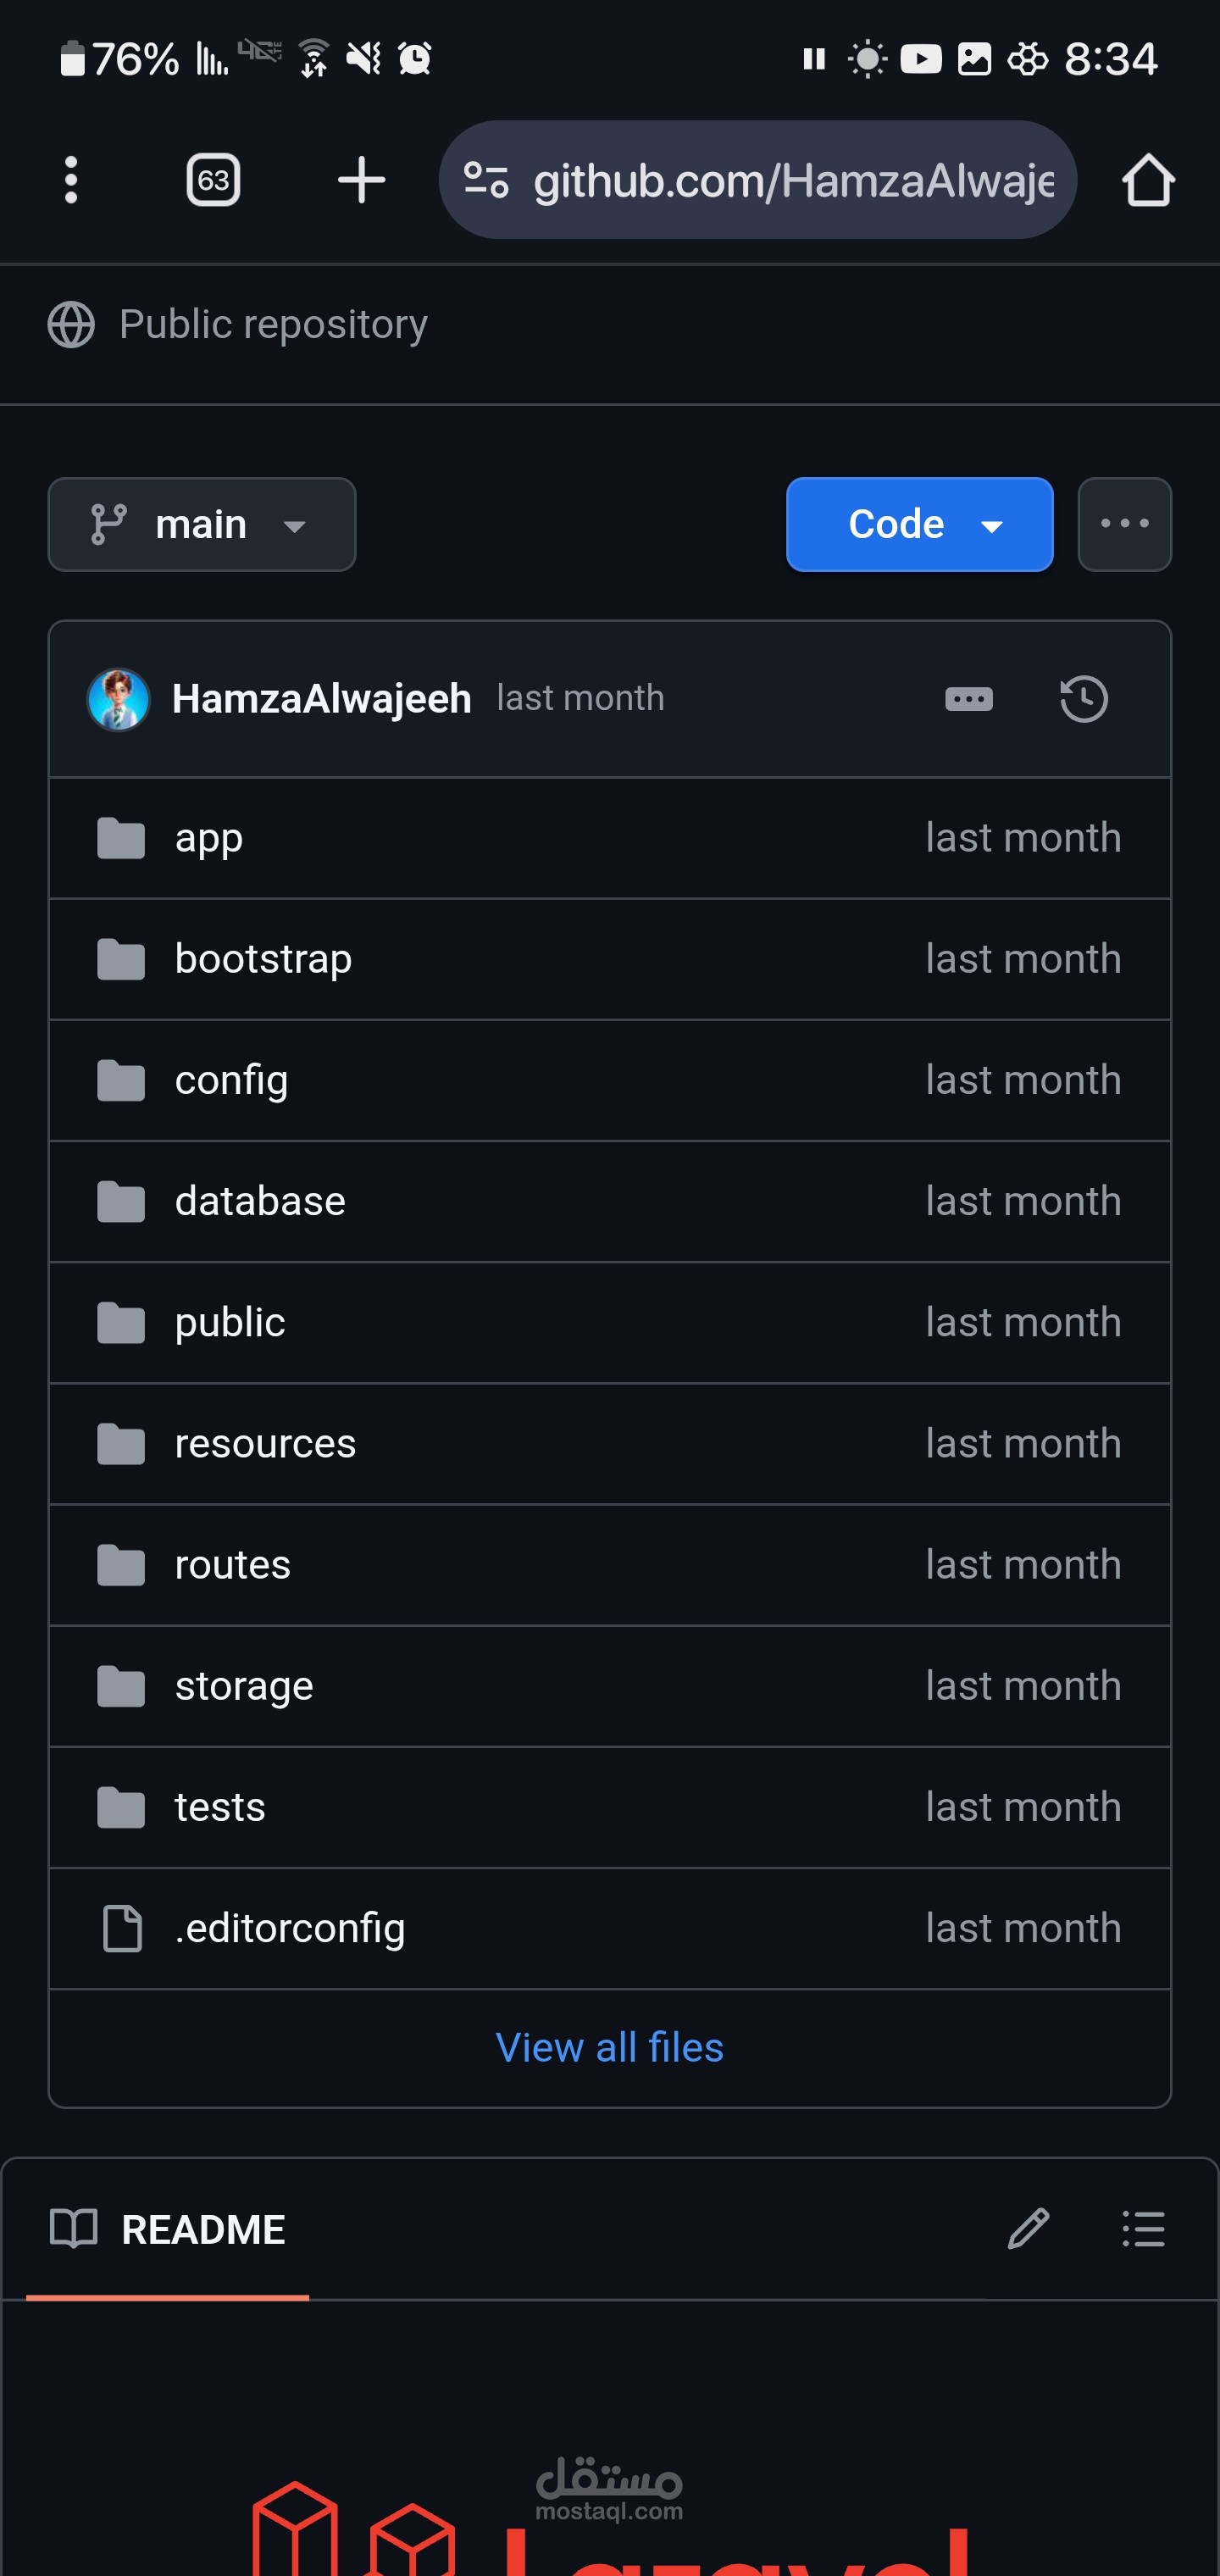The image size is (1220, 2576).
Task: Open the browser three-dot menu
Action: click(x=71, y=180)
